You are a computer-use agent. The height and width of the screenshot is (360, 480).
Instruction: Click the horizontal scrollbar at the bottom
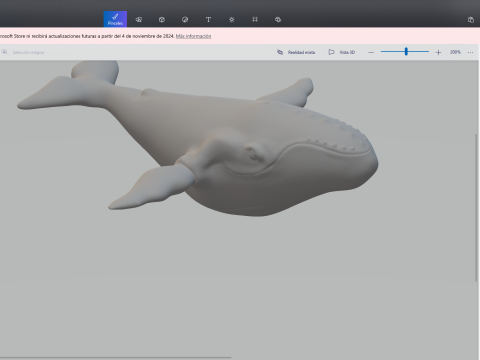[116, 357]
